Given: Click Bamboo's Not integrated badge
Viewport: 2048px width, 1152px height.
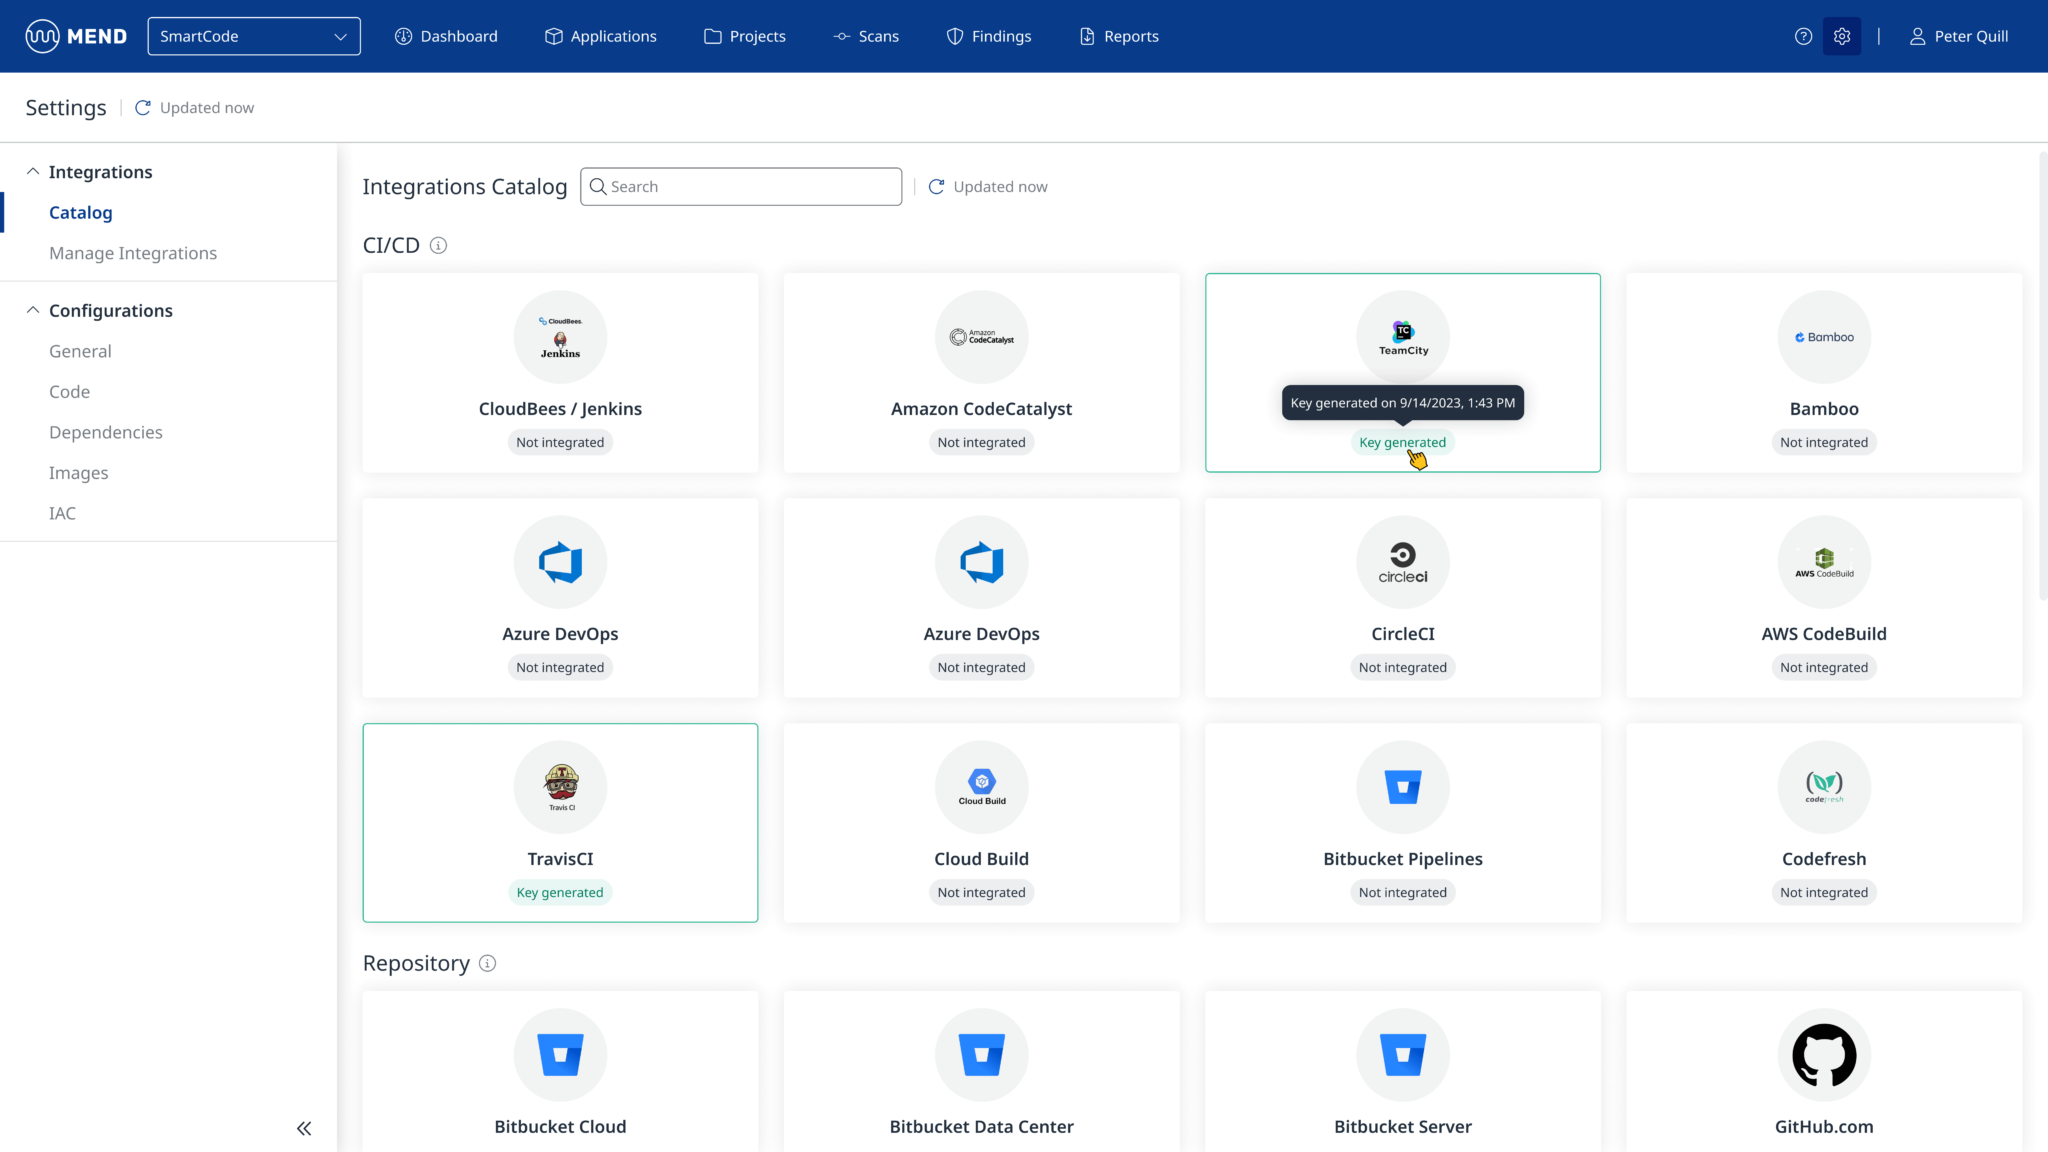Looking at the screenshot, I should 1824,443.
